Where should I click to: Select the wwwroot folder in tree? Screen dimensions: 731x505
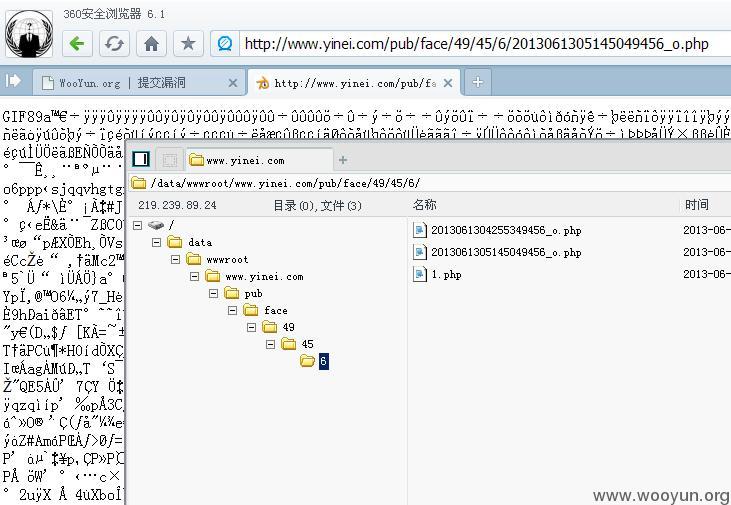pos(217,259)
